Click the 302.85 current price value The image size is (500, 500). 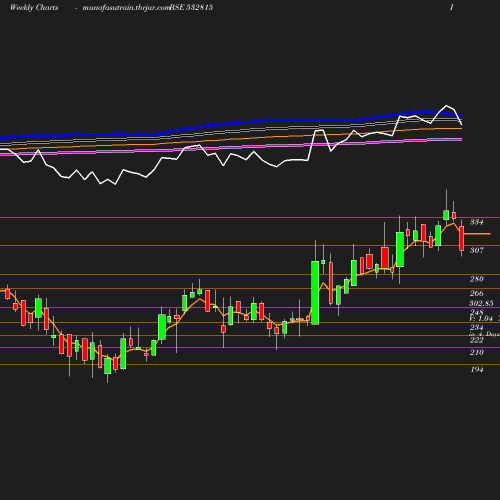coord(481,303)
